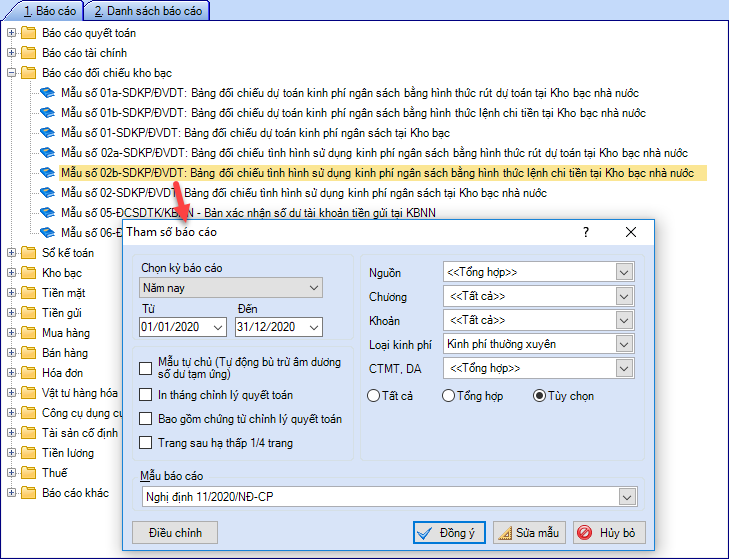Open Mẫu báo cáo dropdown

pos(627,497)
